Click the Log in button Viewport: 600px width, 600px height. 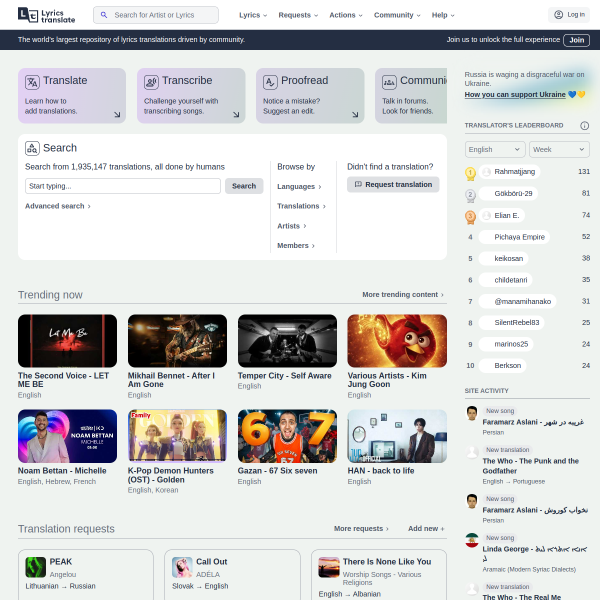(x=569, y=15)
